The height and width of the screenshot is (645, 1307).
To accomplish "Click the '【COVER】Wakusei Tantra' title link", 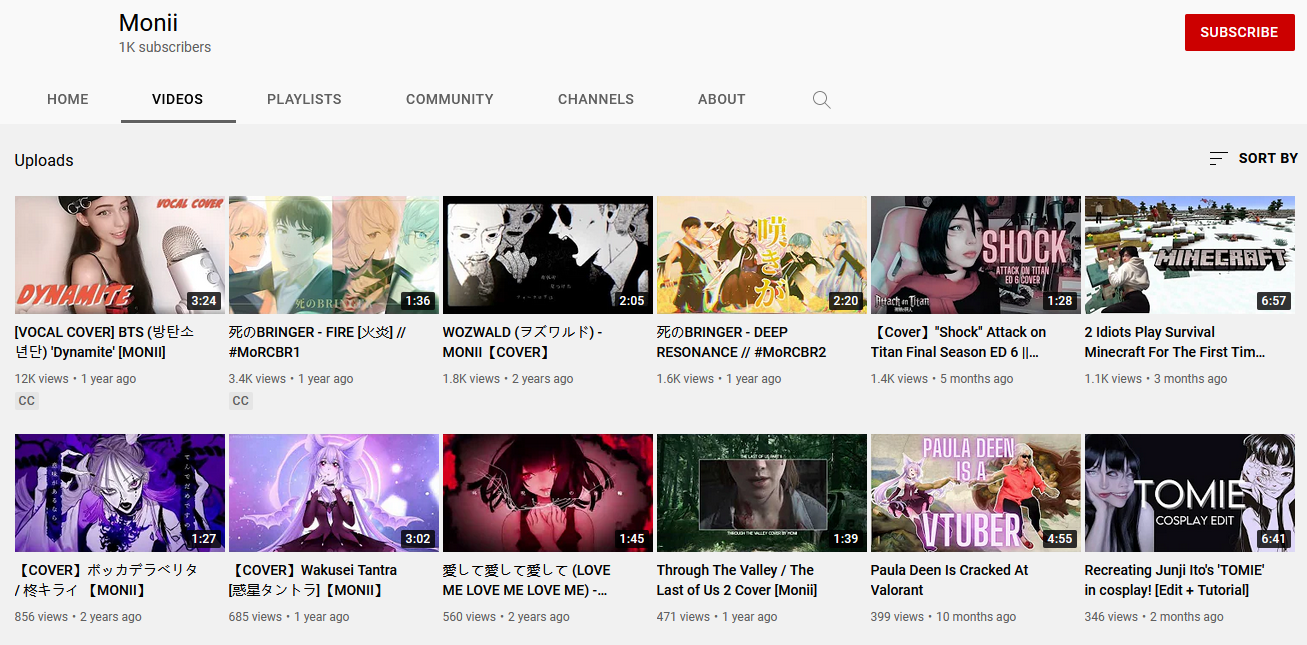I will click(x=313, y=580).
